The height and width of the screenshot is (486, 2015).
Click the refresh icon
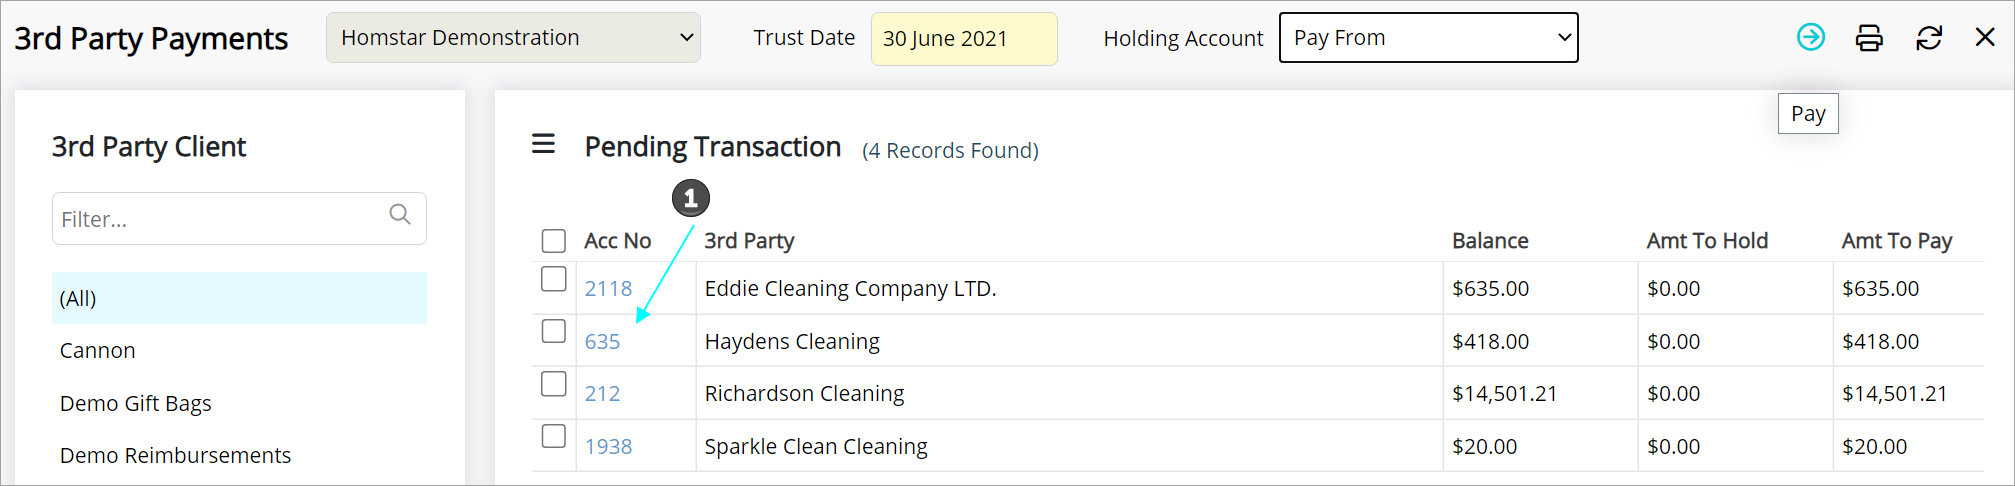pyautogui.click(x=1929, y=38)
